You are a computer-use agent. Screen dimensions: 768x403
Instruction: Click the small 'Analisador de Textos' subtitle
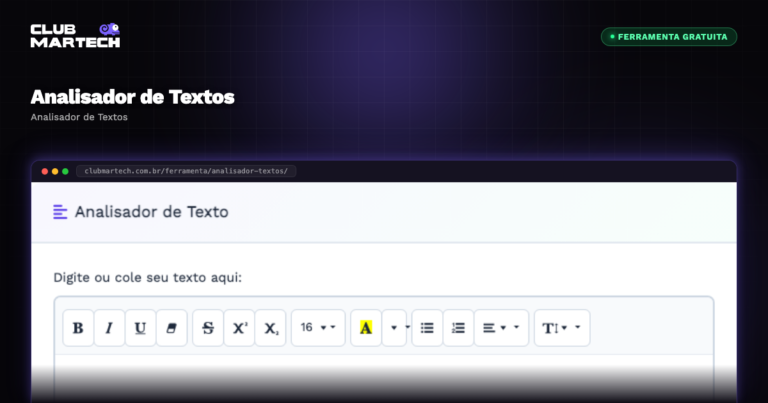(x=79, y=117)
